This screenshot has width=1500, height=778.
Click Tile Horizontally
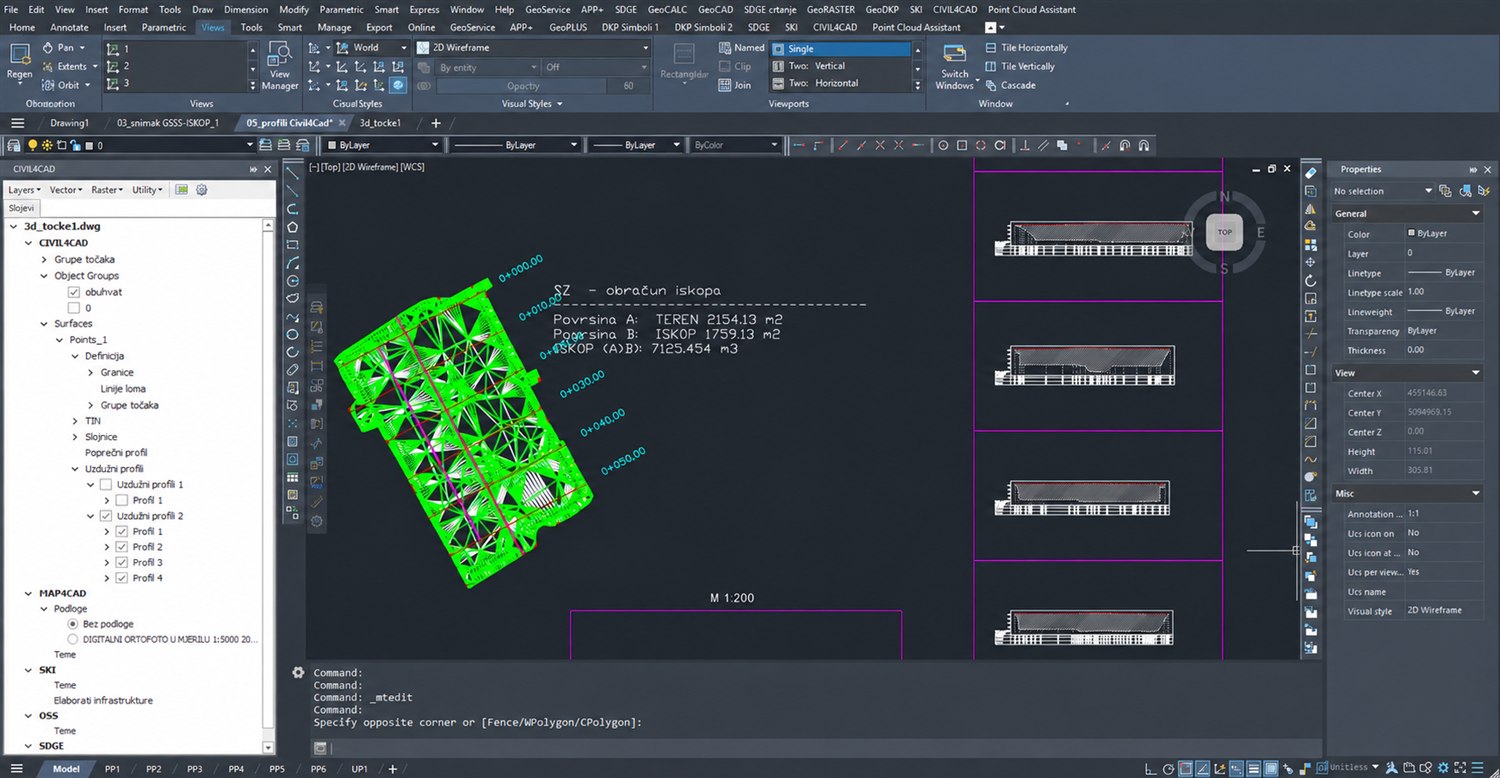[1025, 48]
